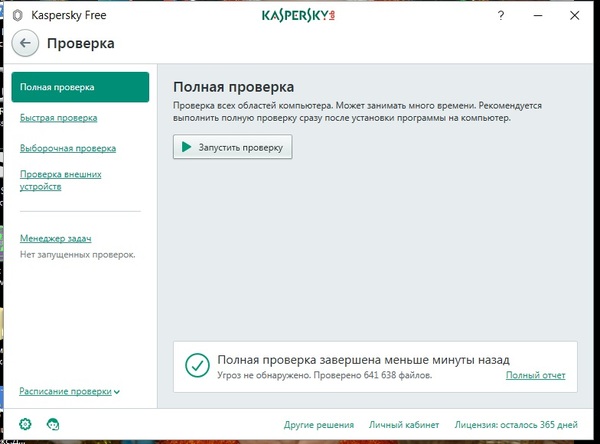Open settings via the gear icon
This screenshot has width=600, height=444.
26,425
